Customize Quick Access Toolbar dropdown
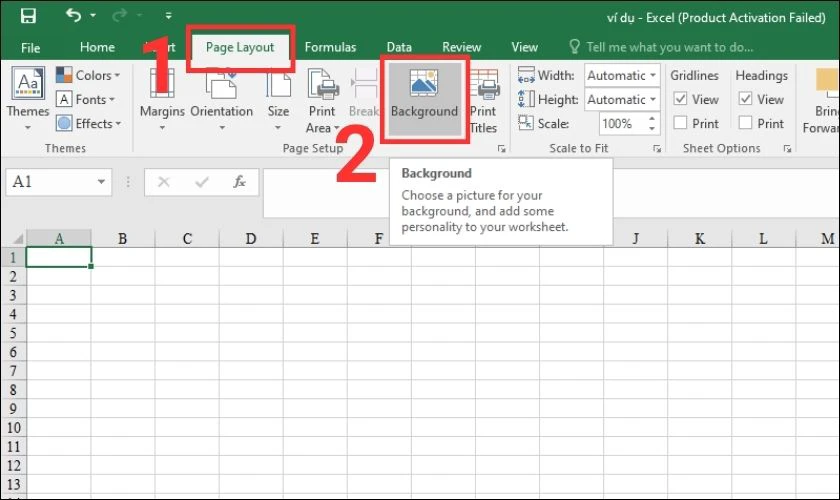840x500 pixels. pyautogui.click(x=168, y=16)
